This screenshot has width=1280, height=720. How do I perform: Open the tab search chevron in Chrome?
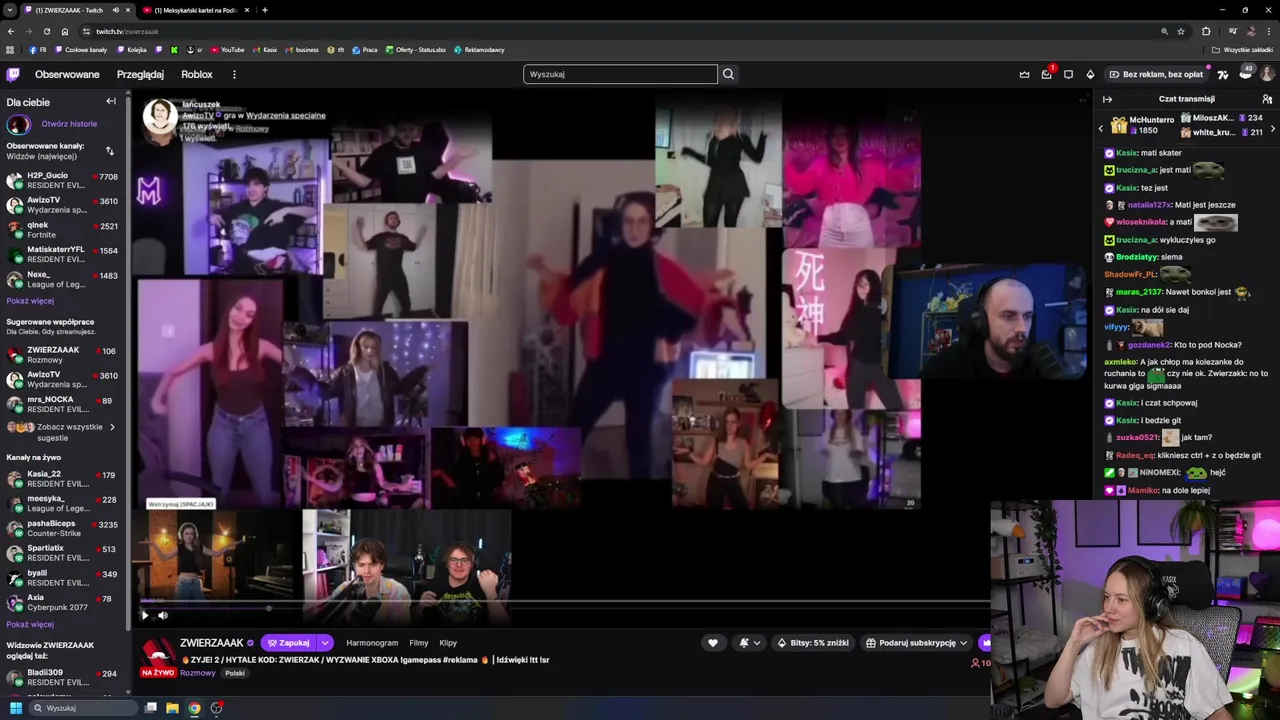tap(10, 10)
